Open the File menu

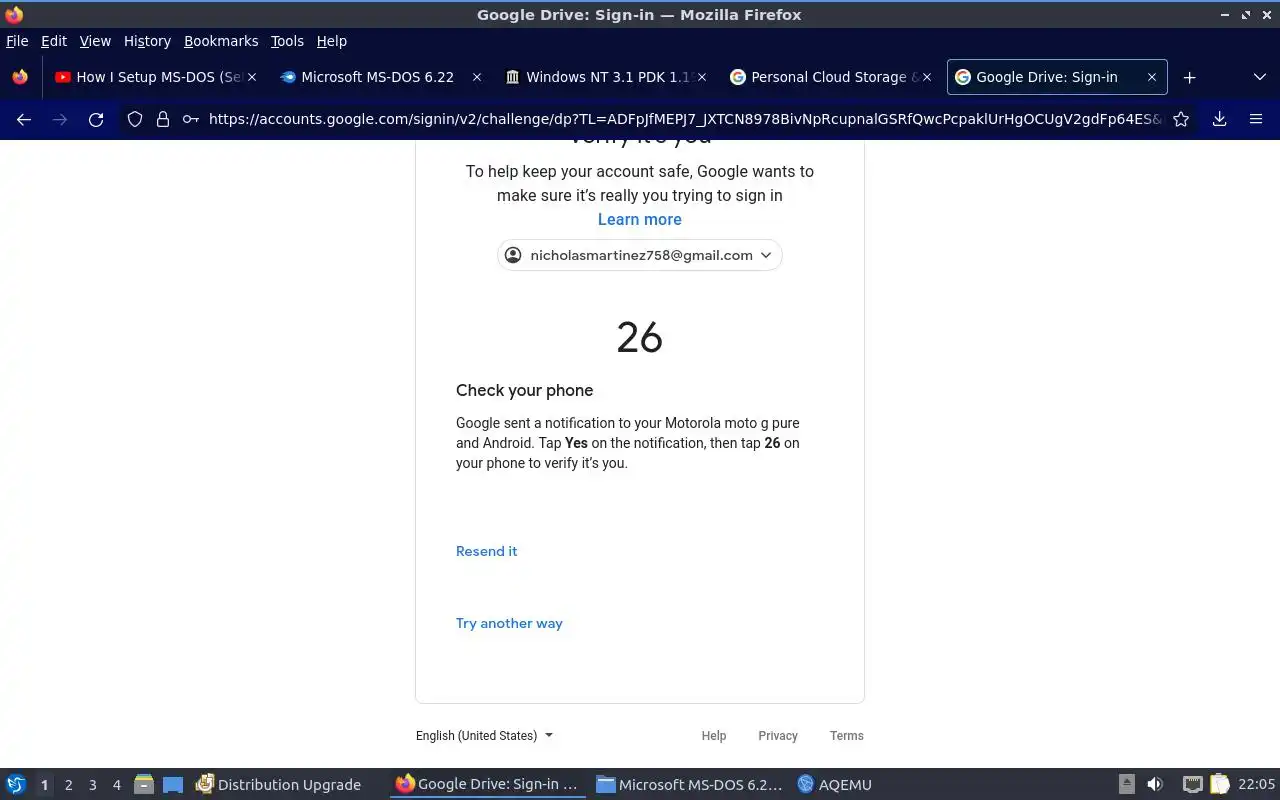click(x=17, y=41)
